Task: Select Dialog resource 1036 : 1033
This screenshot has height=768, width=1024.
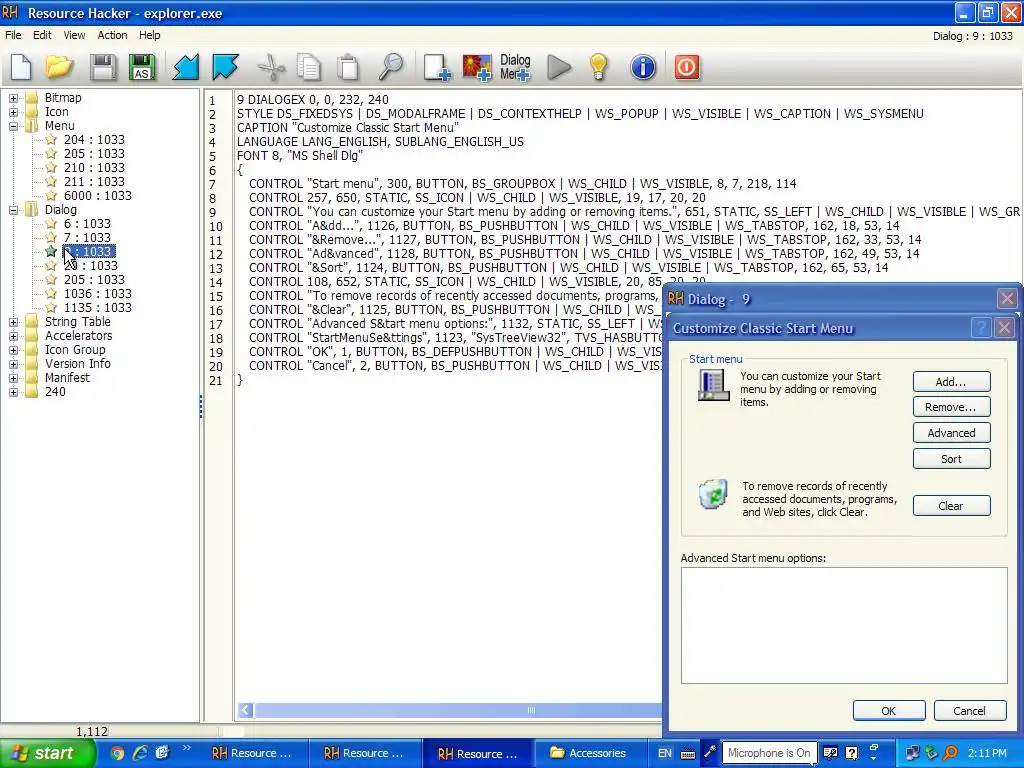Action: pyautogui.click(x=97, y=294)
